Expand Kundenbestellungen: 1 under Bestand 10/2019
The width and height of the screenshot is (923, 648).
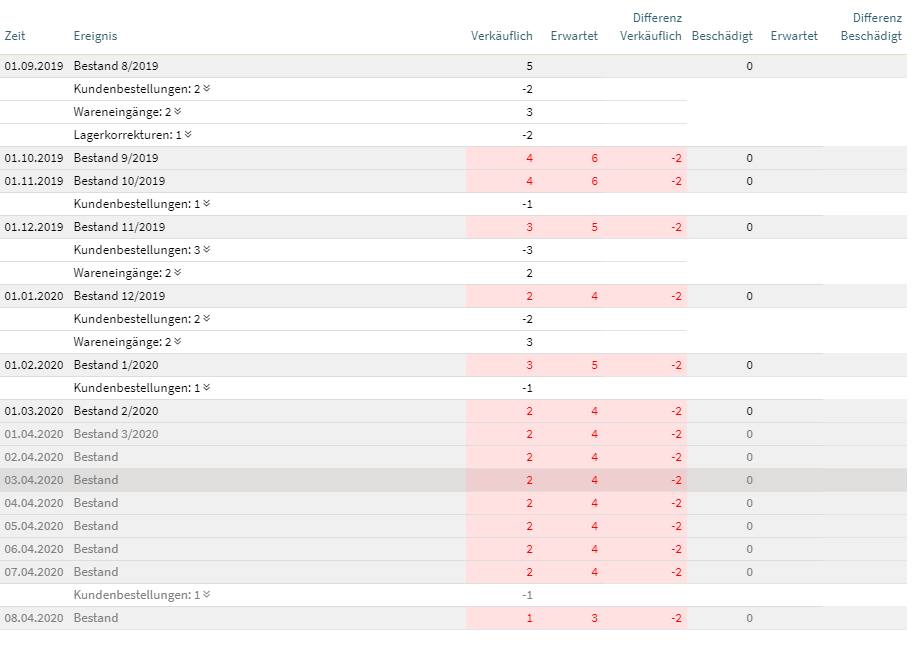click(x=206, y=204)
